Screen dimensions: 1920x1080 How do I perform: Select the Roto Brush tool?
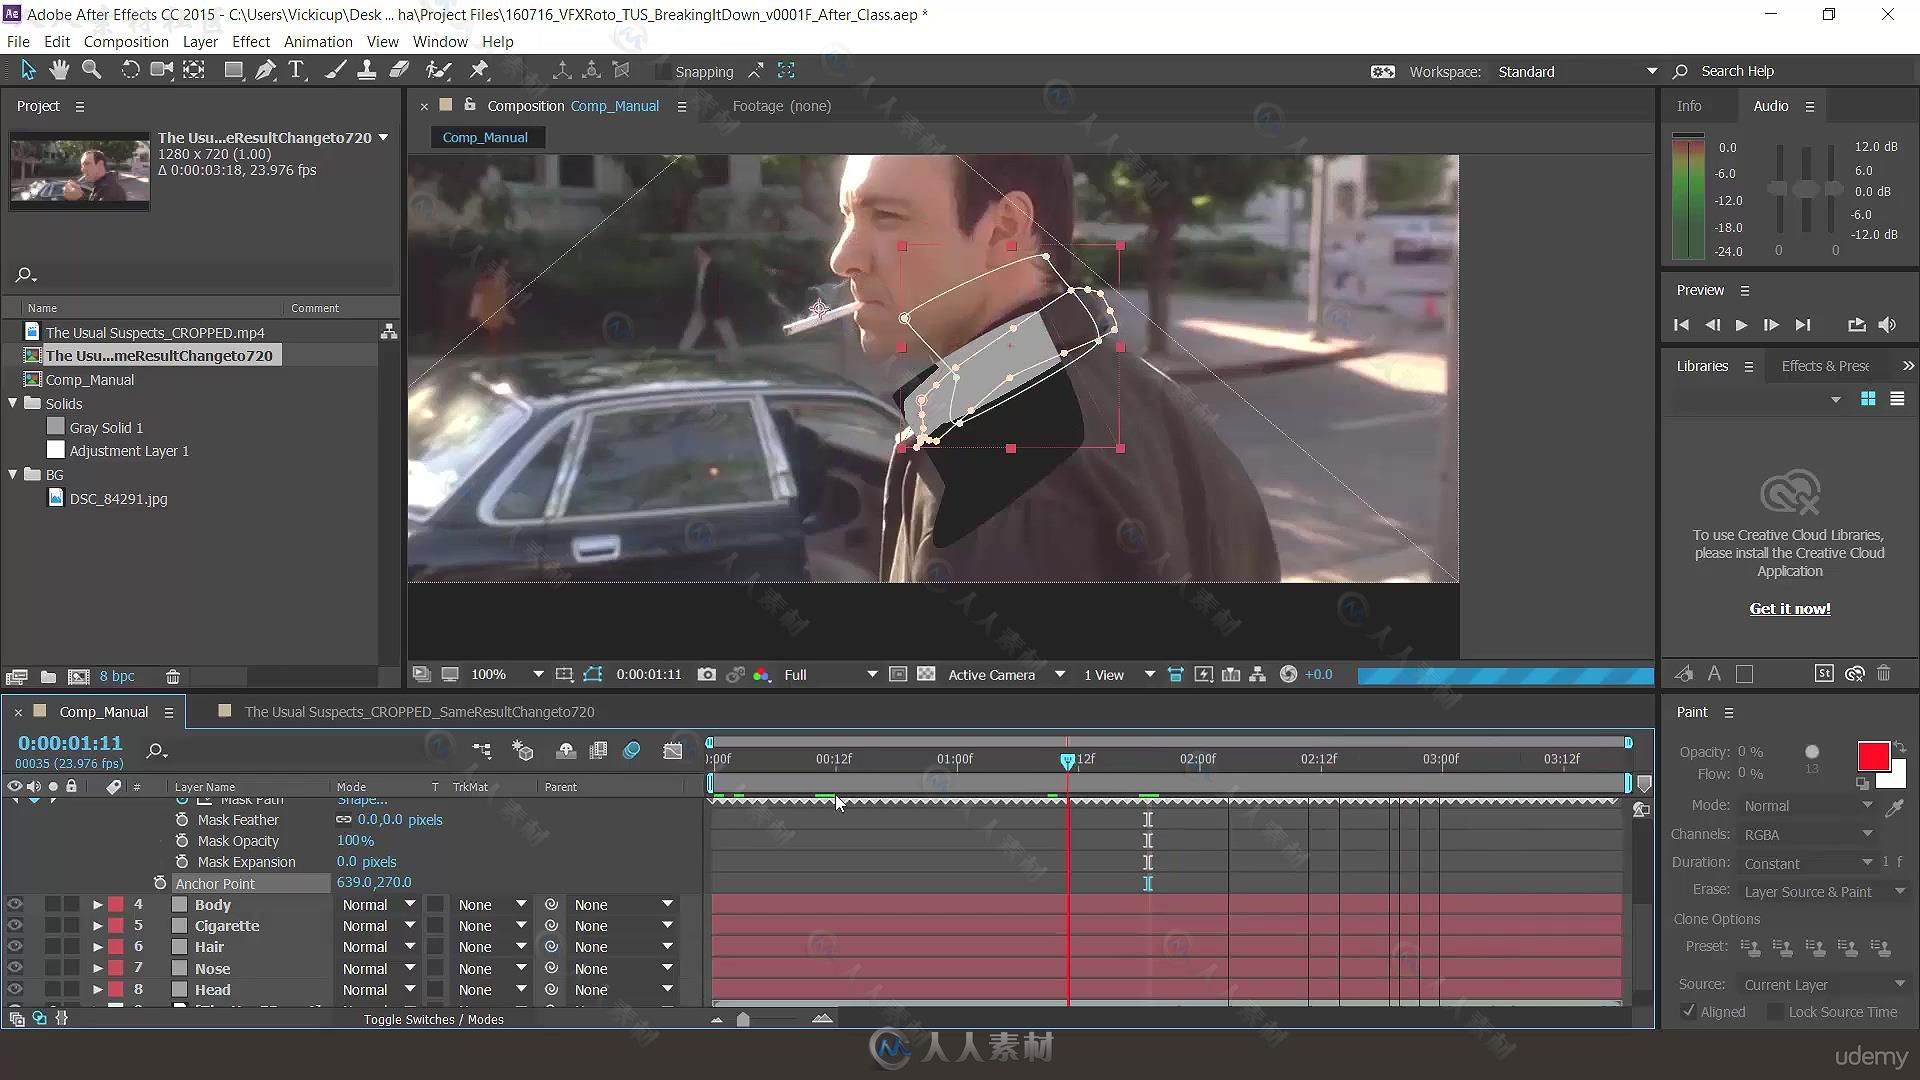(x=438, y=70)
